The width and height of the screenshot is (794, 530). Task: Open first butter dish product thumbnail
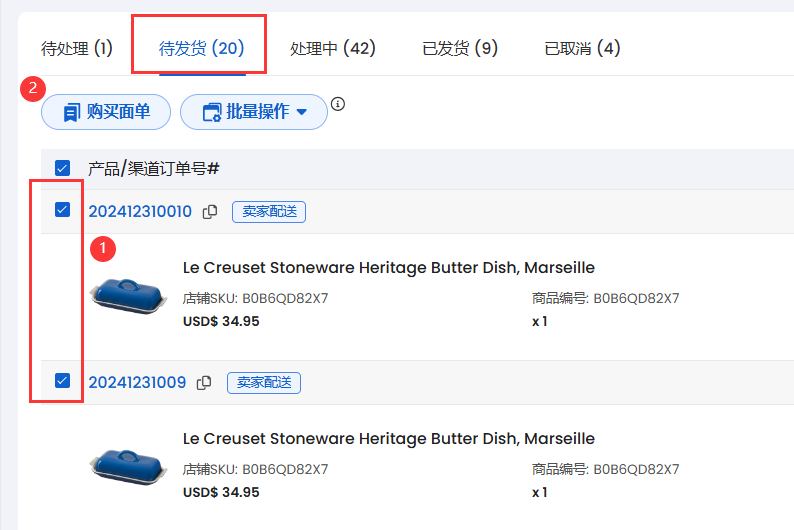(x=128, y=296)
